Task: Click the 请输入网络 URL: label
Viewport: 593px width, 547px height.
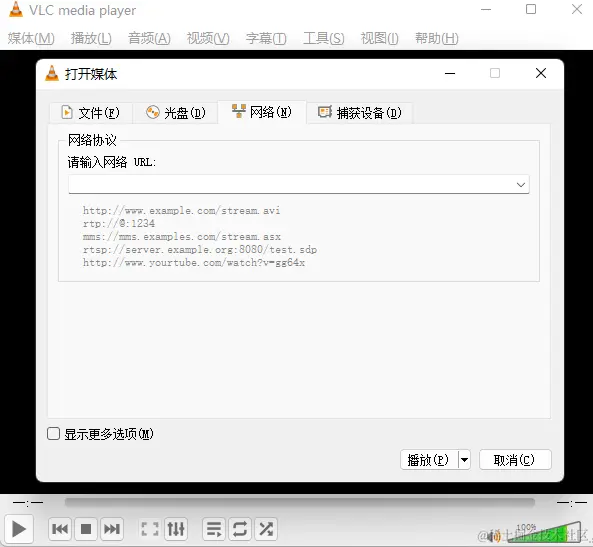Action: pos(112,162)
